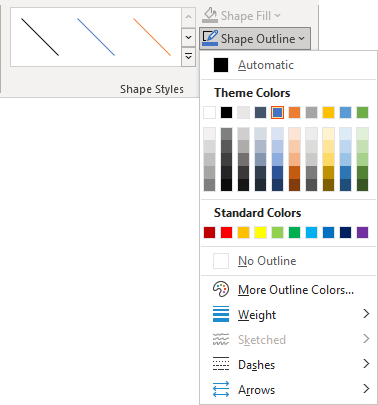Click the empty No Outline box icon
Screen dimensions: 378x405
221,261
